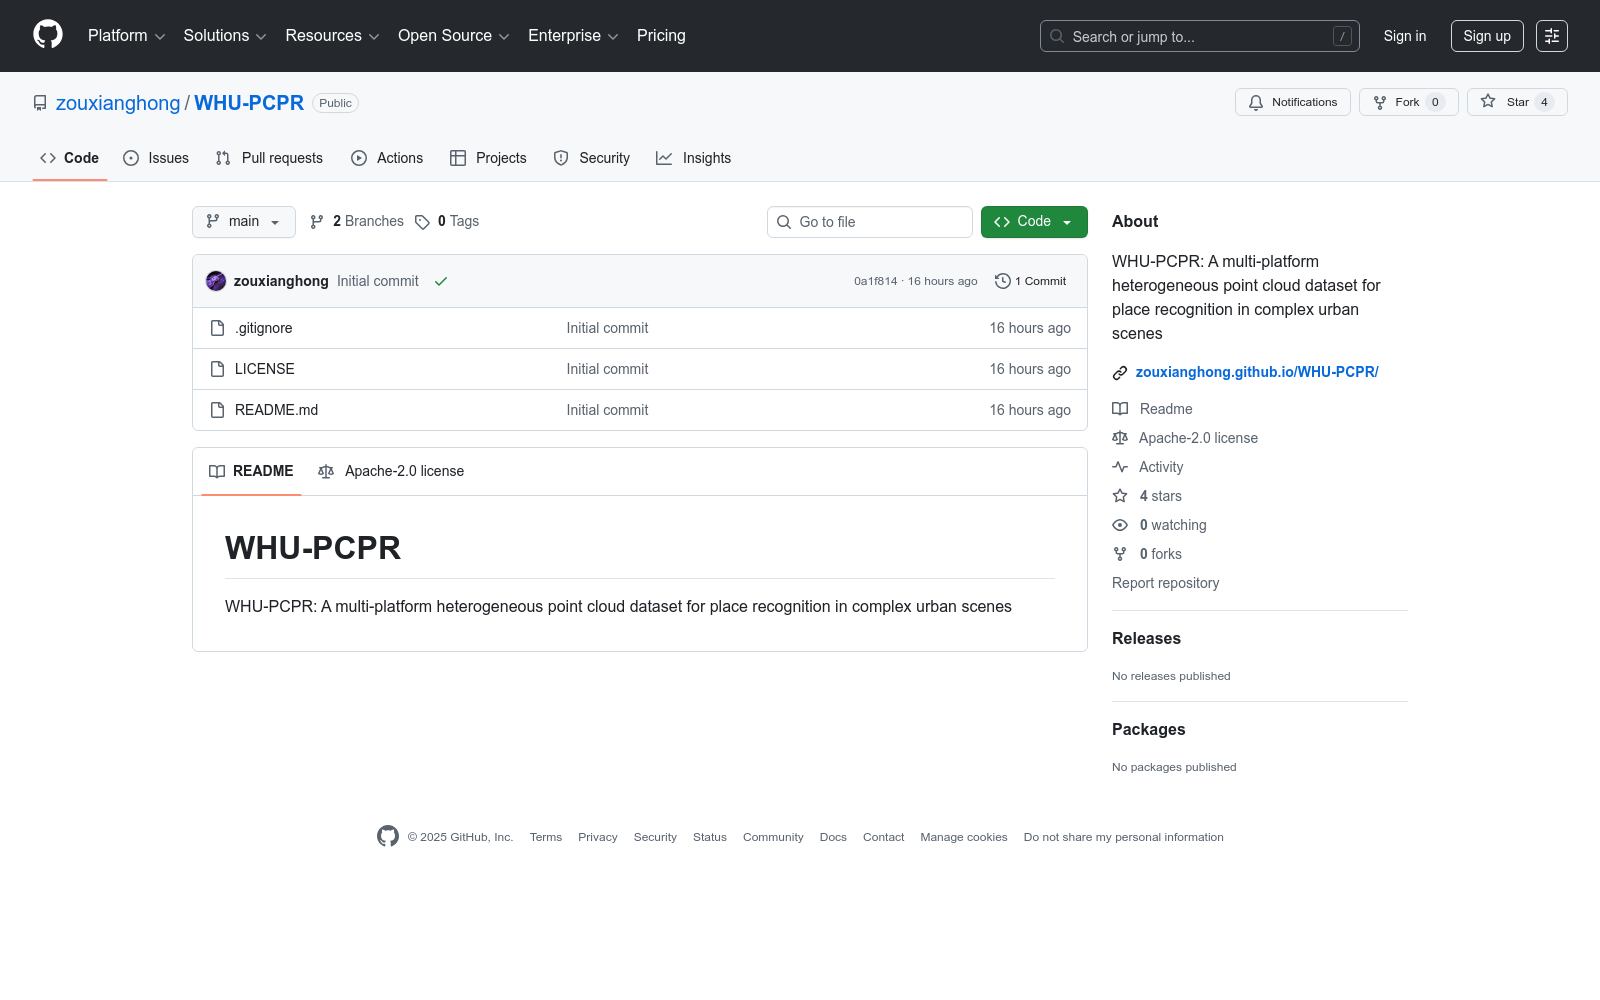Switch to the Projects tab
This screenshot has width=1600, height=1000.
tap(488, 158)
